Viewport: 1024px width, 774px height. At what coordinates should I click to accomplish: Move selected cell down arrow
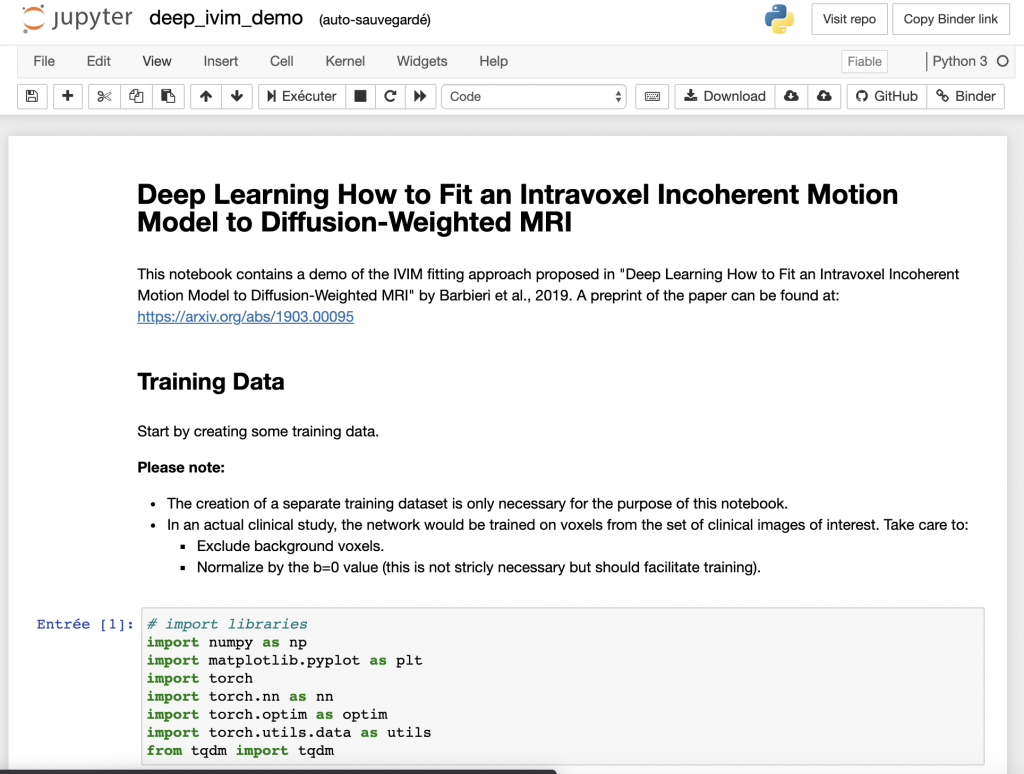tap(237, 96)
